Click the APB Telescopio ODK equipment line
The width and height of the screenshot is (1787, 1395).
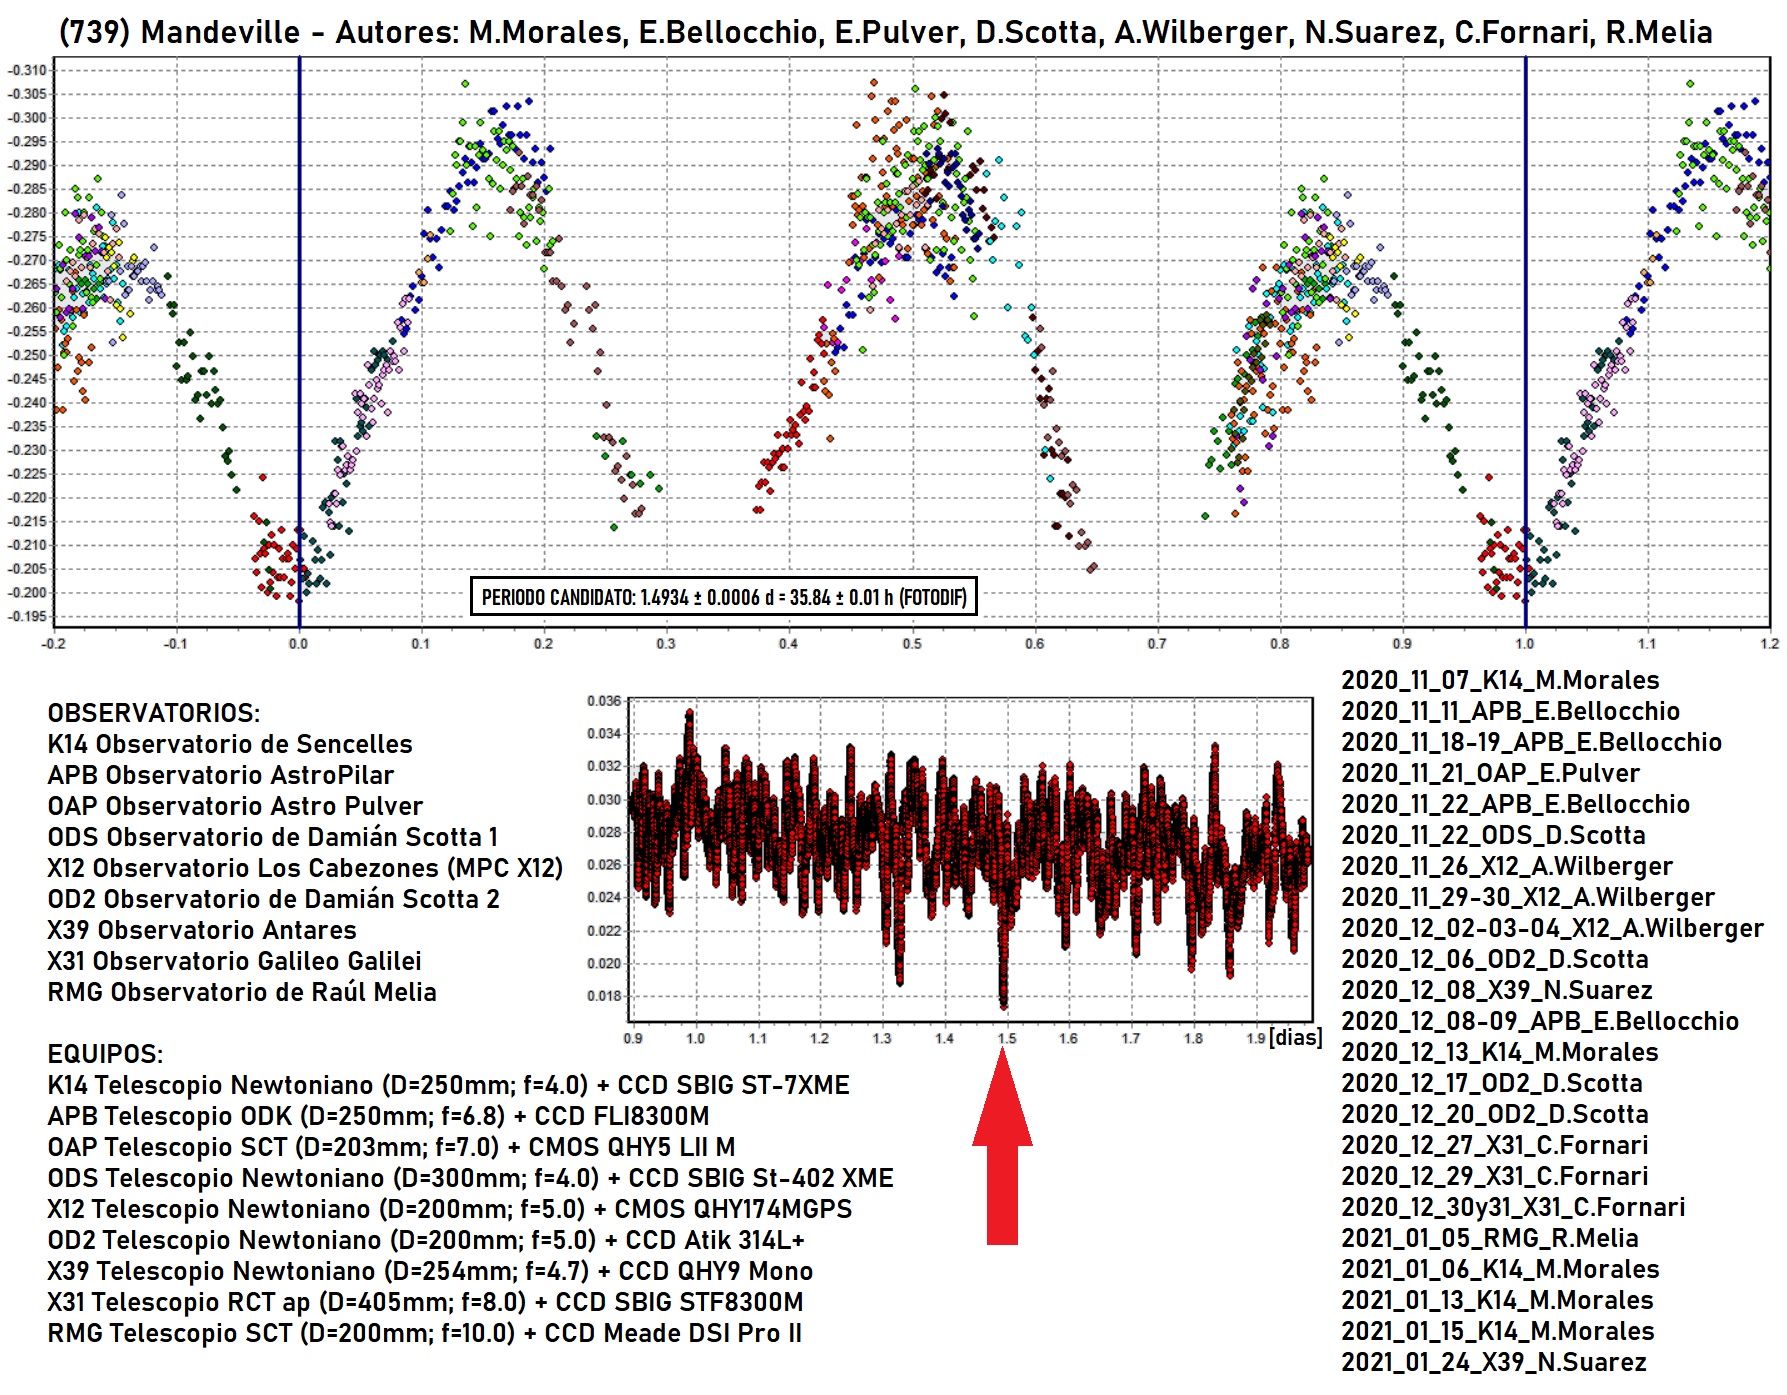coord(378,1116)
